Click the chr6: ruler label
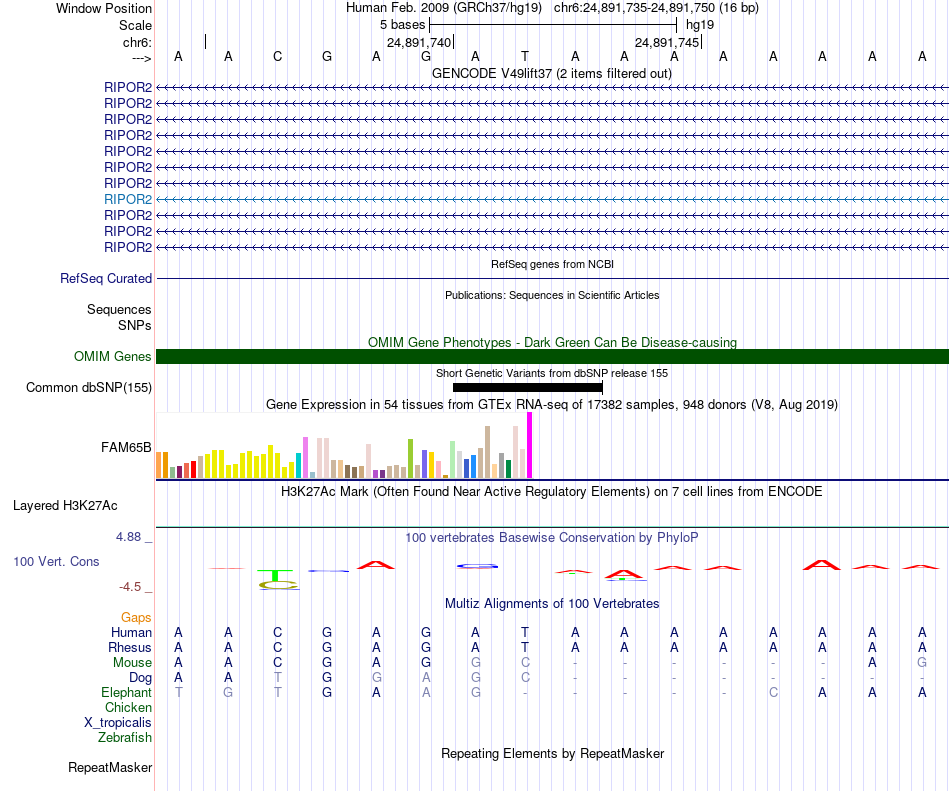The image size is (950, 791). [137, 42]
